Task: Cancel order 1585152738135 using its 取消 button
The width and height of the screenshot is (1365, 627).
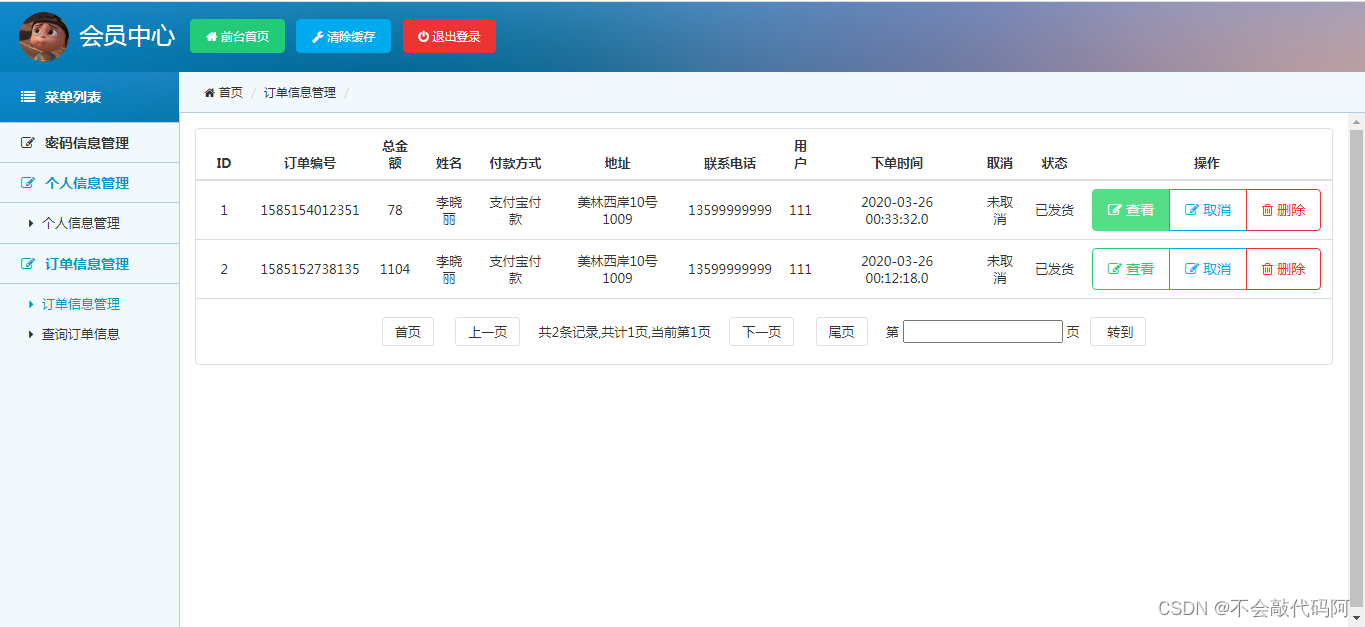Action: (x=1207, y=268)
